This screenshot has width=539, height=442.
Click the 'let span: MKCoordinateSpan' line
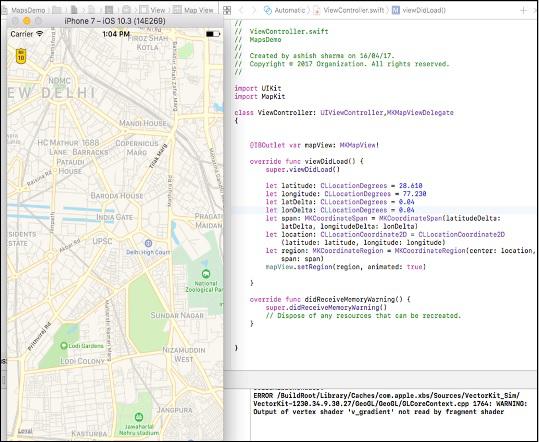pos(383,219)
